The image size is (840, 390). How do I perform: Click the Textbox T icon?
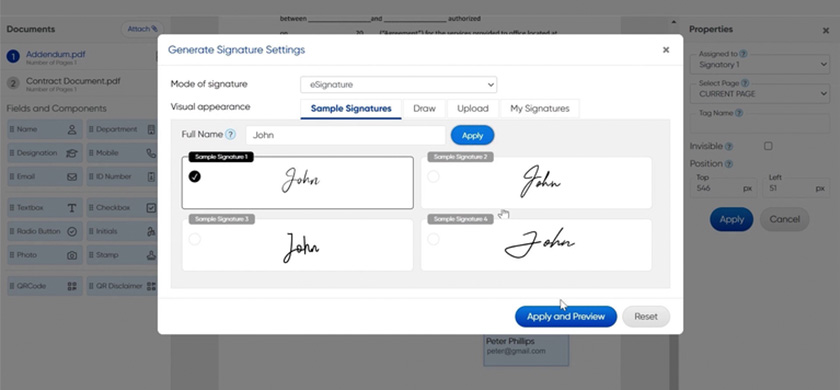72,208
